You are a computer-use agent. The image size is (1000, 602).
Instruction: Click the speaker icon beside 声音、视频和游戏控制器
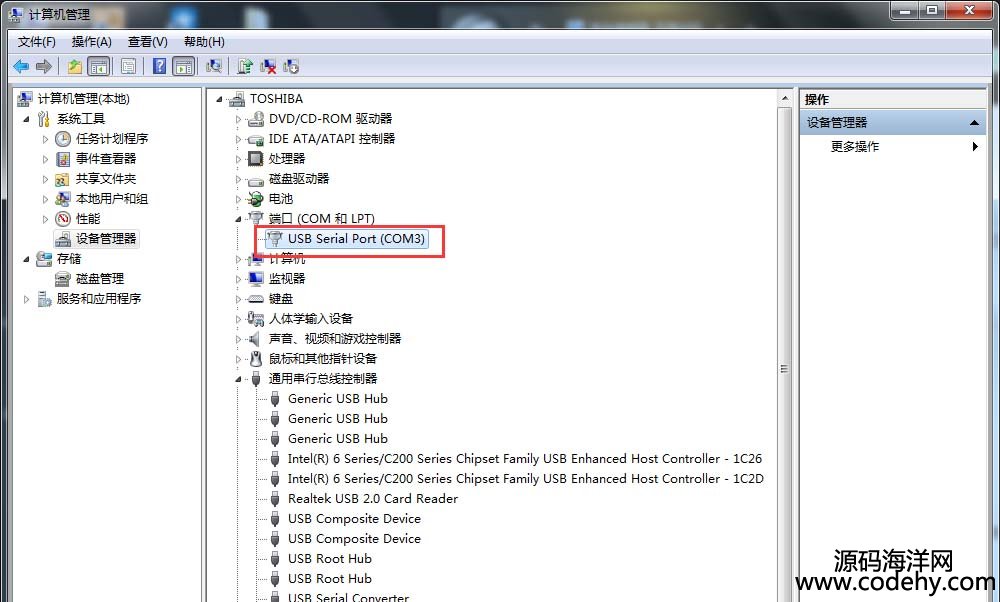[256, 339]
